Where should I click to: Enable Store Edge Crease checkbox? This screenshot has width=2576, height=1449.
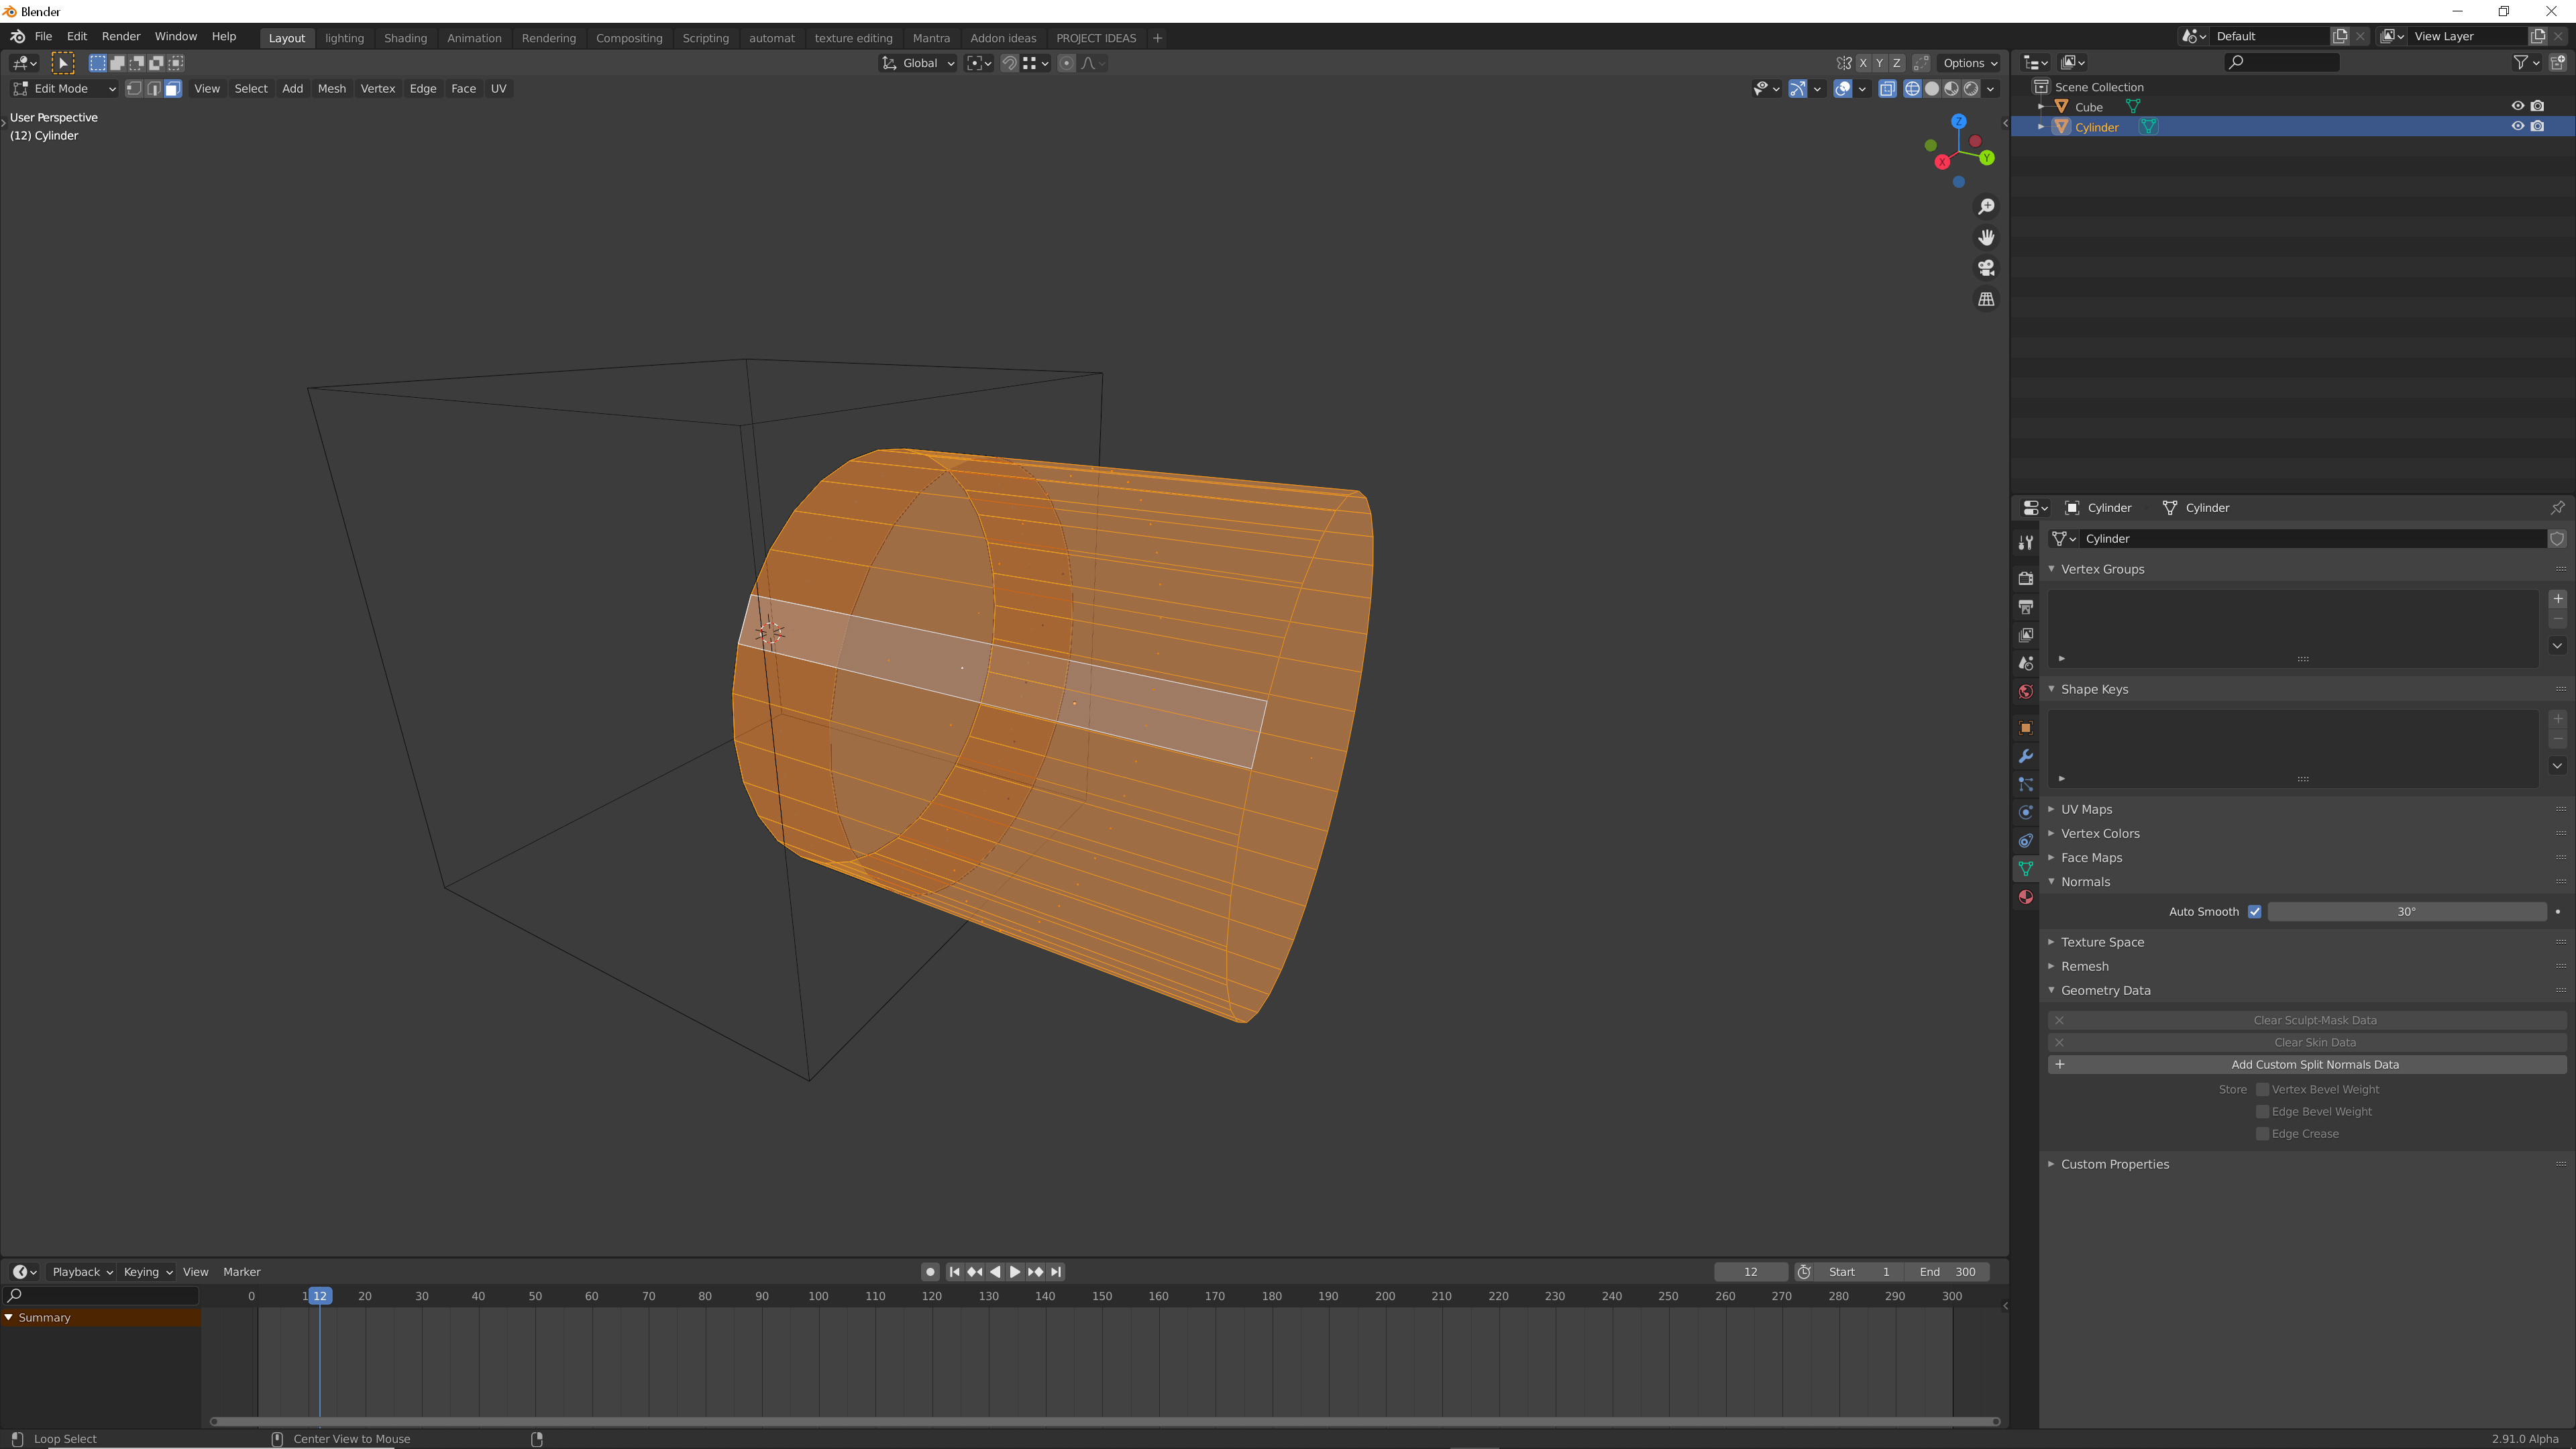(2262, 1133)
